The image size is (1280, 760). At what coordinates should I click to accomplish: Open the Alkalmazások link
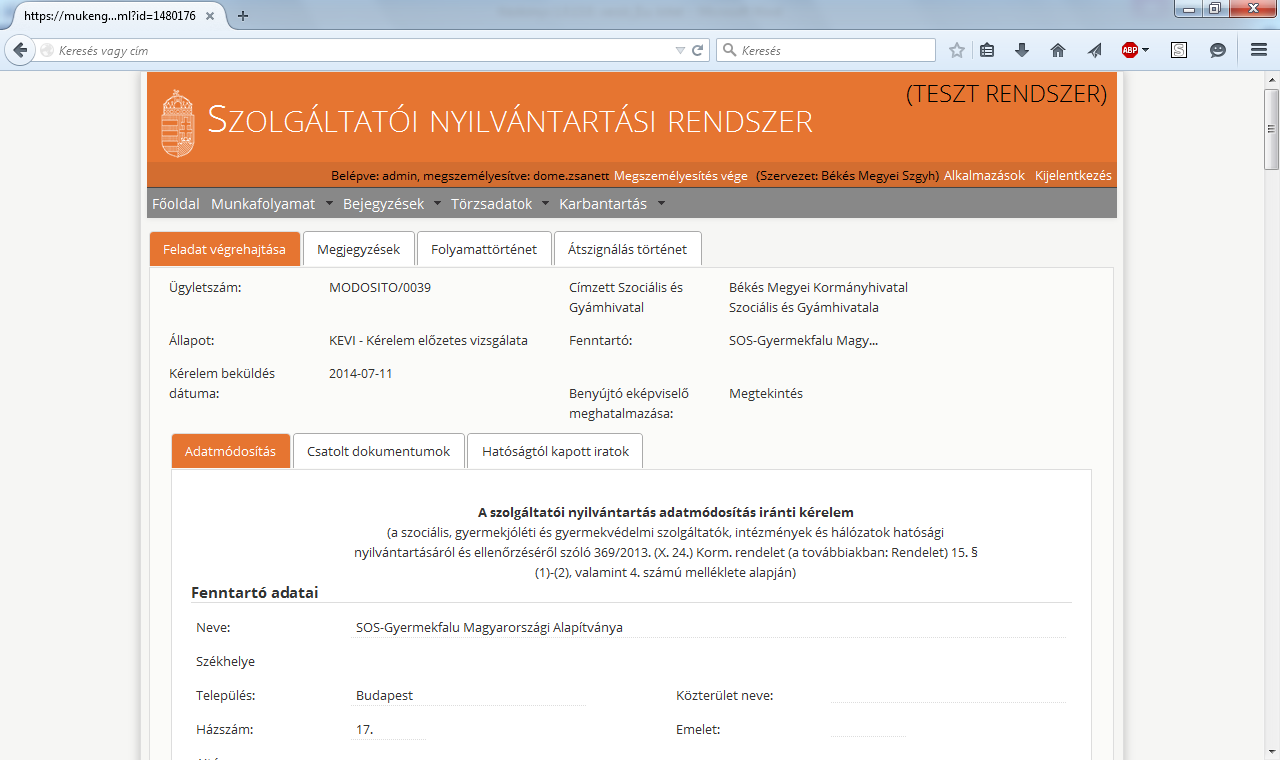pos(984,175)
